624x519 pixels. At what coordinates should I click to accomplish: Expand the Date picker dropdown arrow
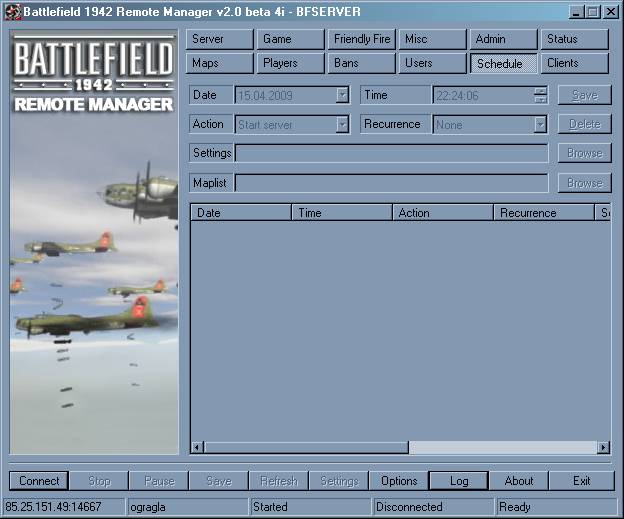tap(342, 95)
